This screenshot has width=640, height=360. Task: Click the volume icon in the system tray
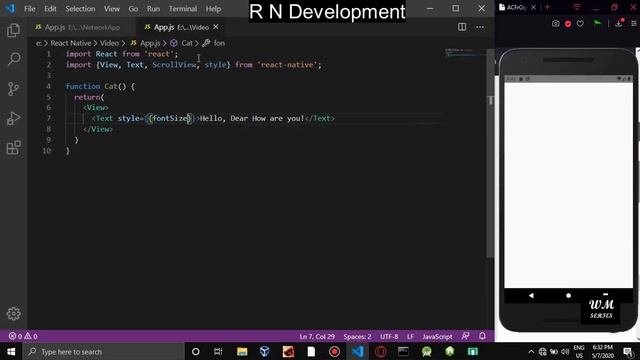tap(565, 351)
